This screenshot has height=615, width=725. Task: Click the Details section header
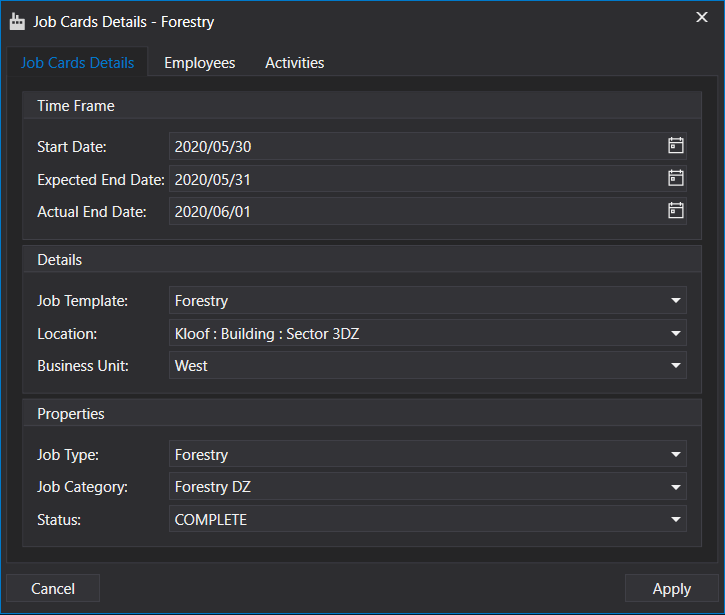coord(362,259)
